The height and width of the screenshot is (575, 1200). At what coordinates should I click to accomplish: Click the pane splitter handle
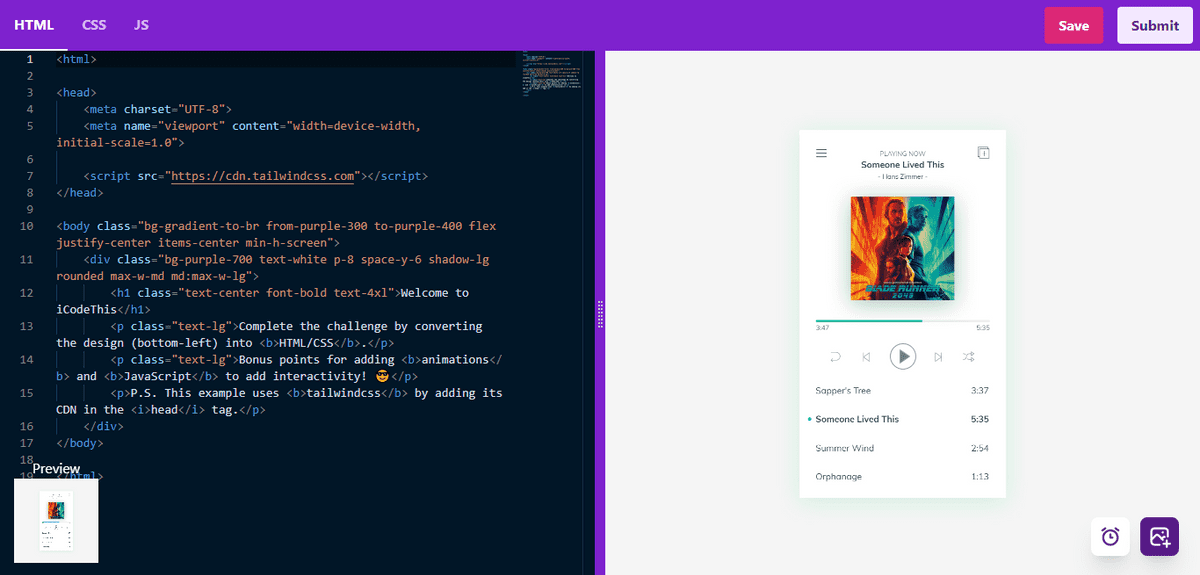[600, 313]
